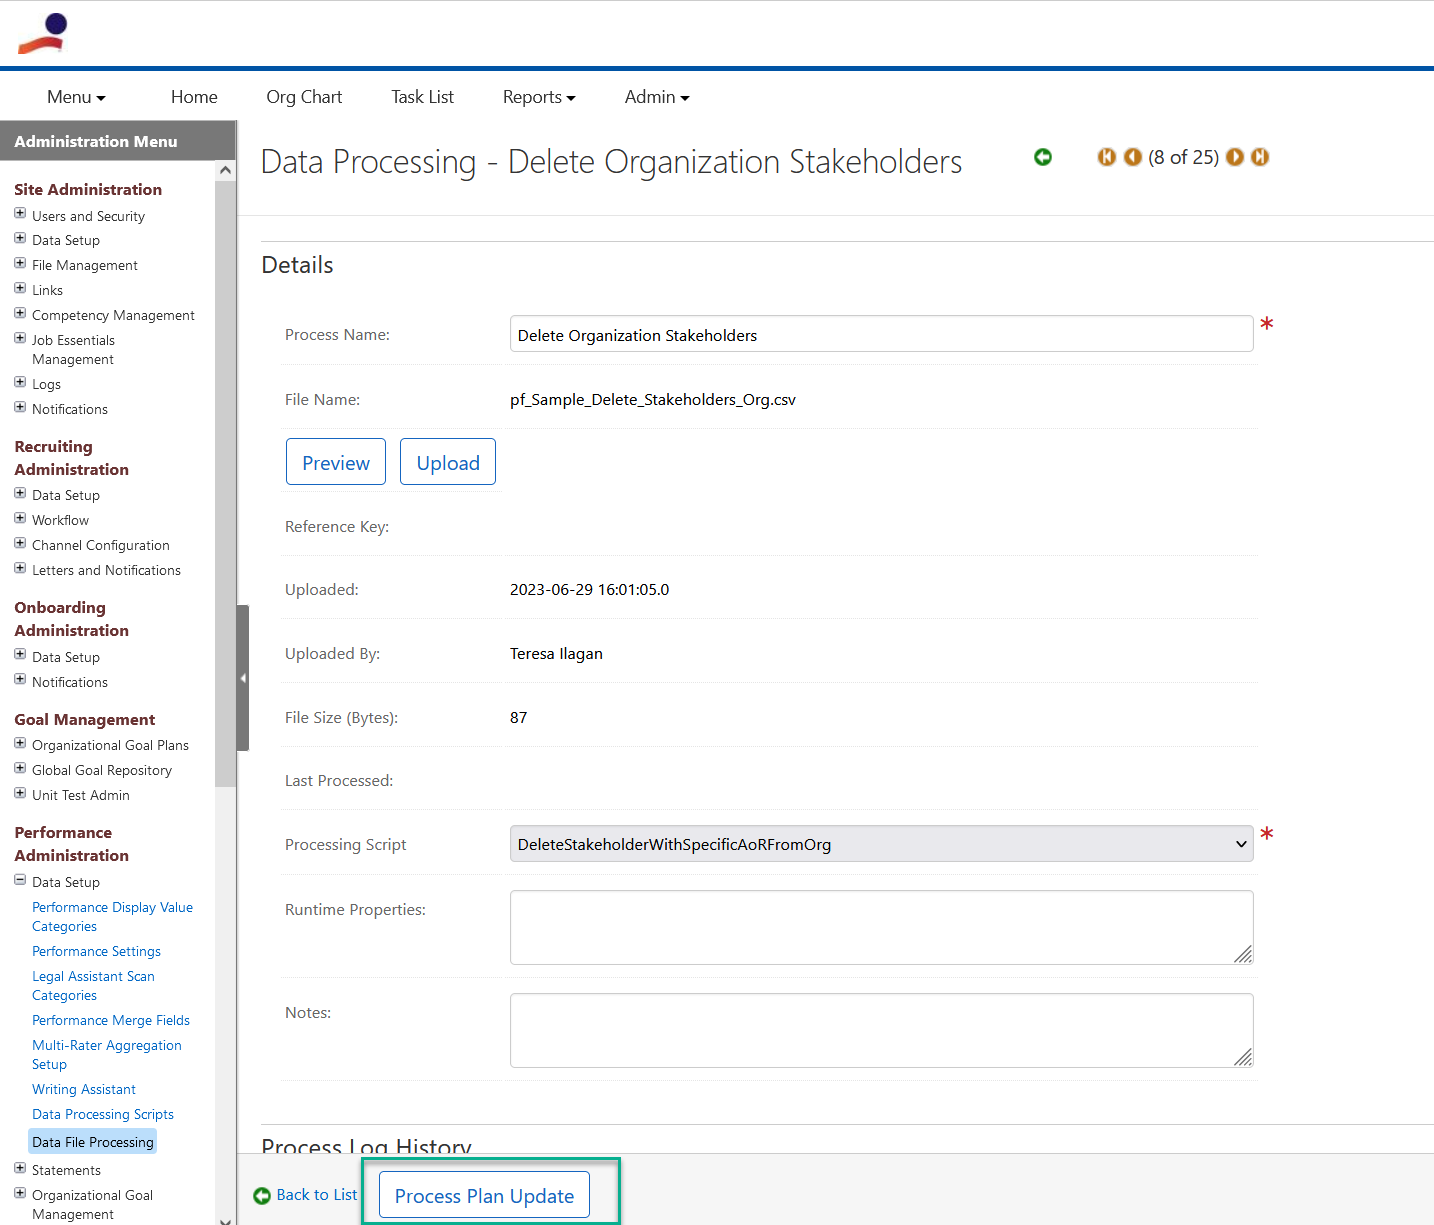
Task: Click the Process Name input field
Action: 881,334
